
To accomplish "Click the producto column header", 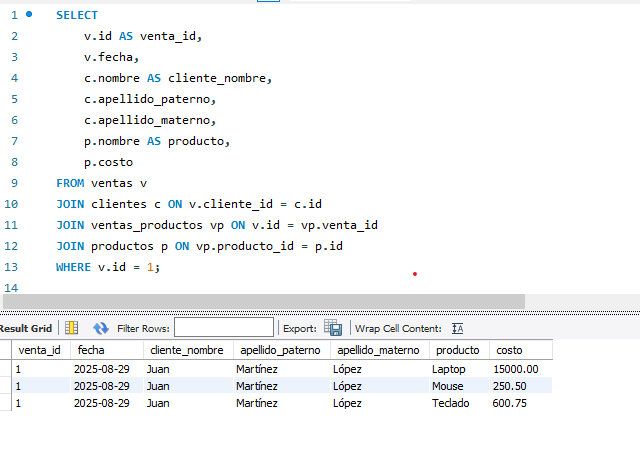I will point(459,350).
